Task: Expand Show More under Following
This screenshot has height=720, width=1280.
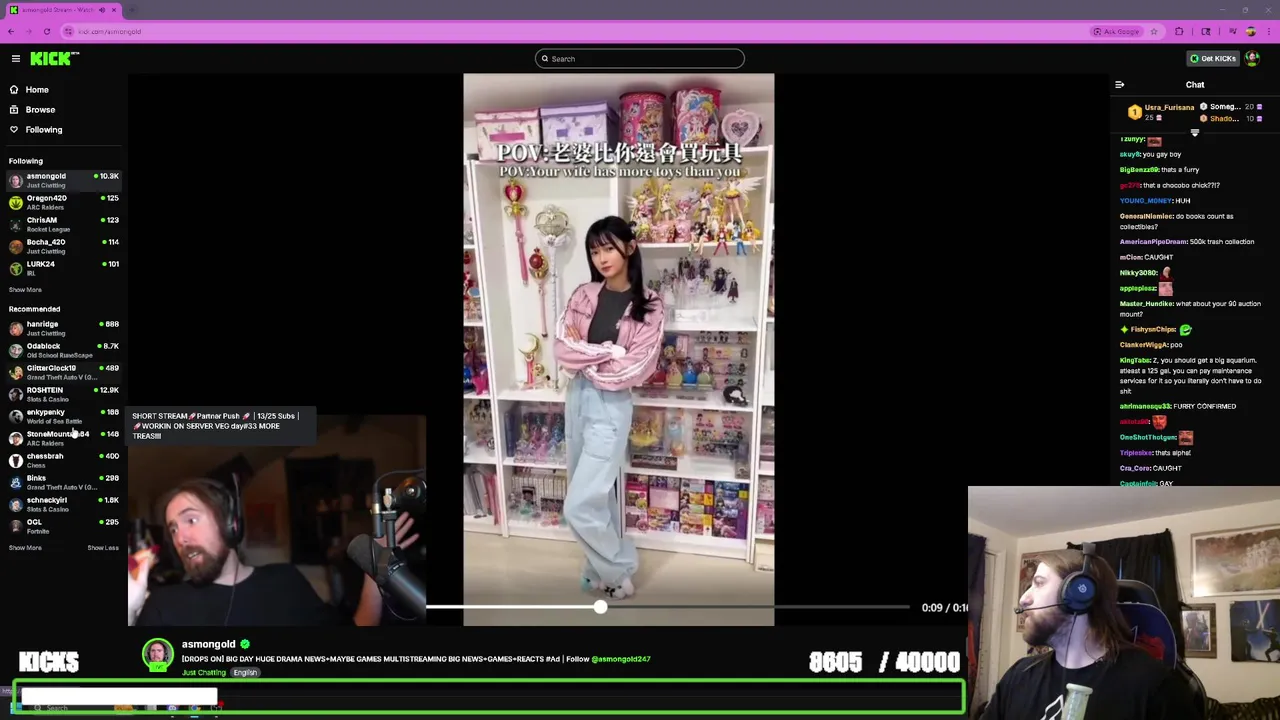Action: pos(25,290)
